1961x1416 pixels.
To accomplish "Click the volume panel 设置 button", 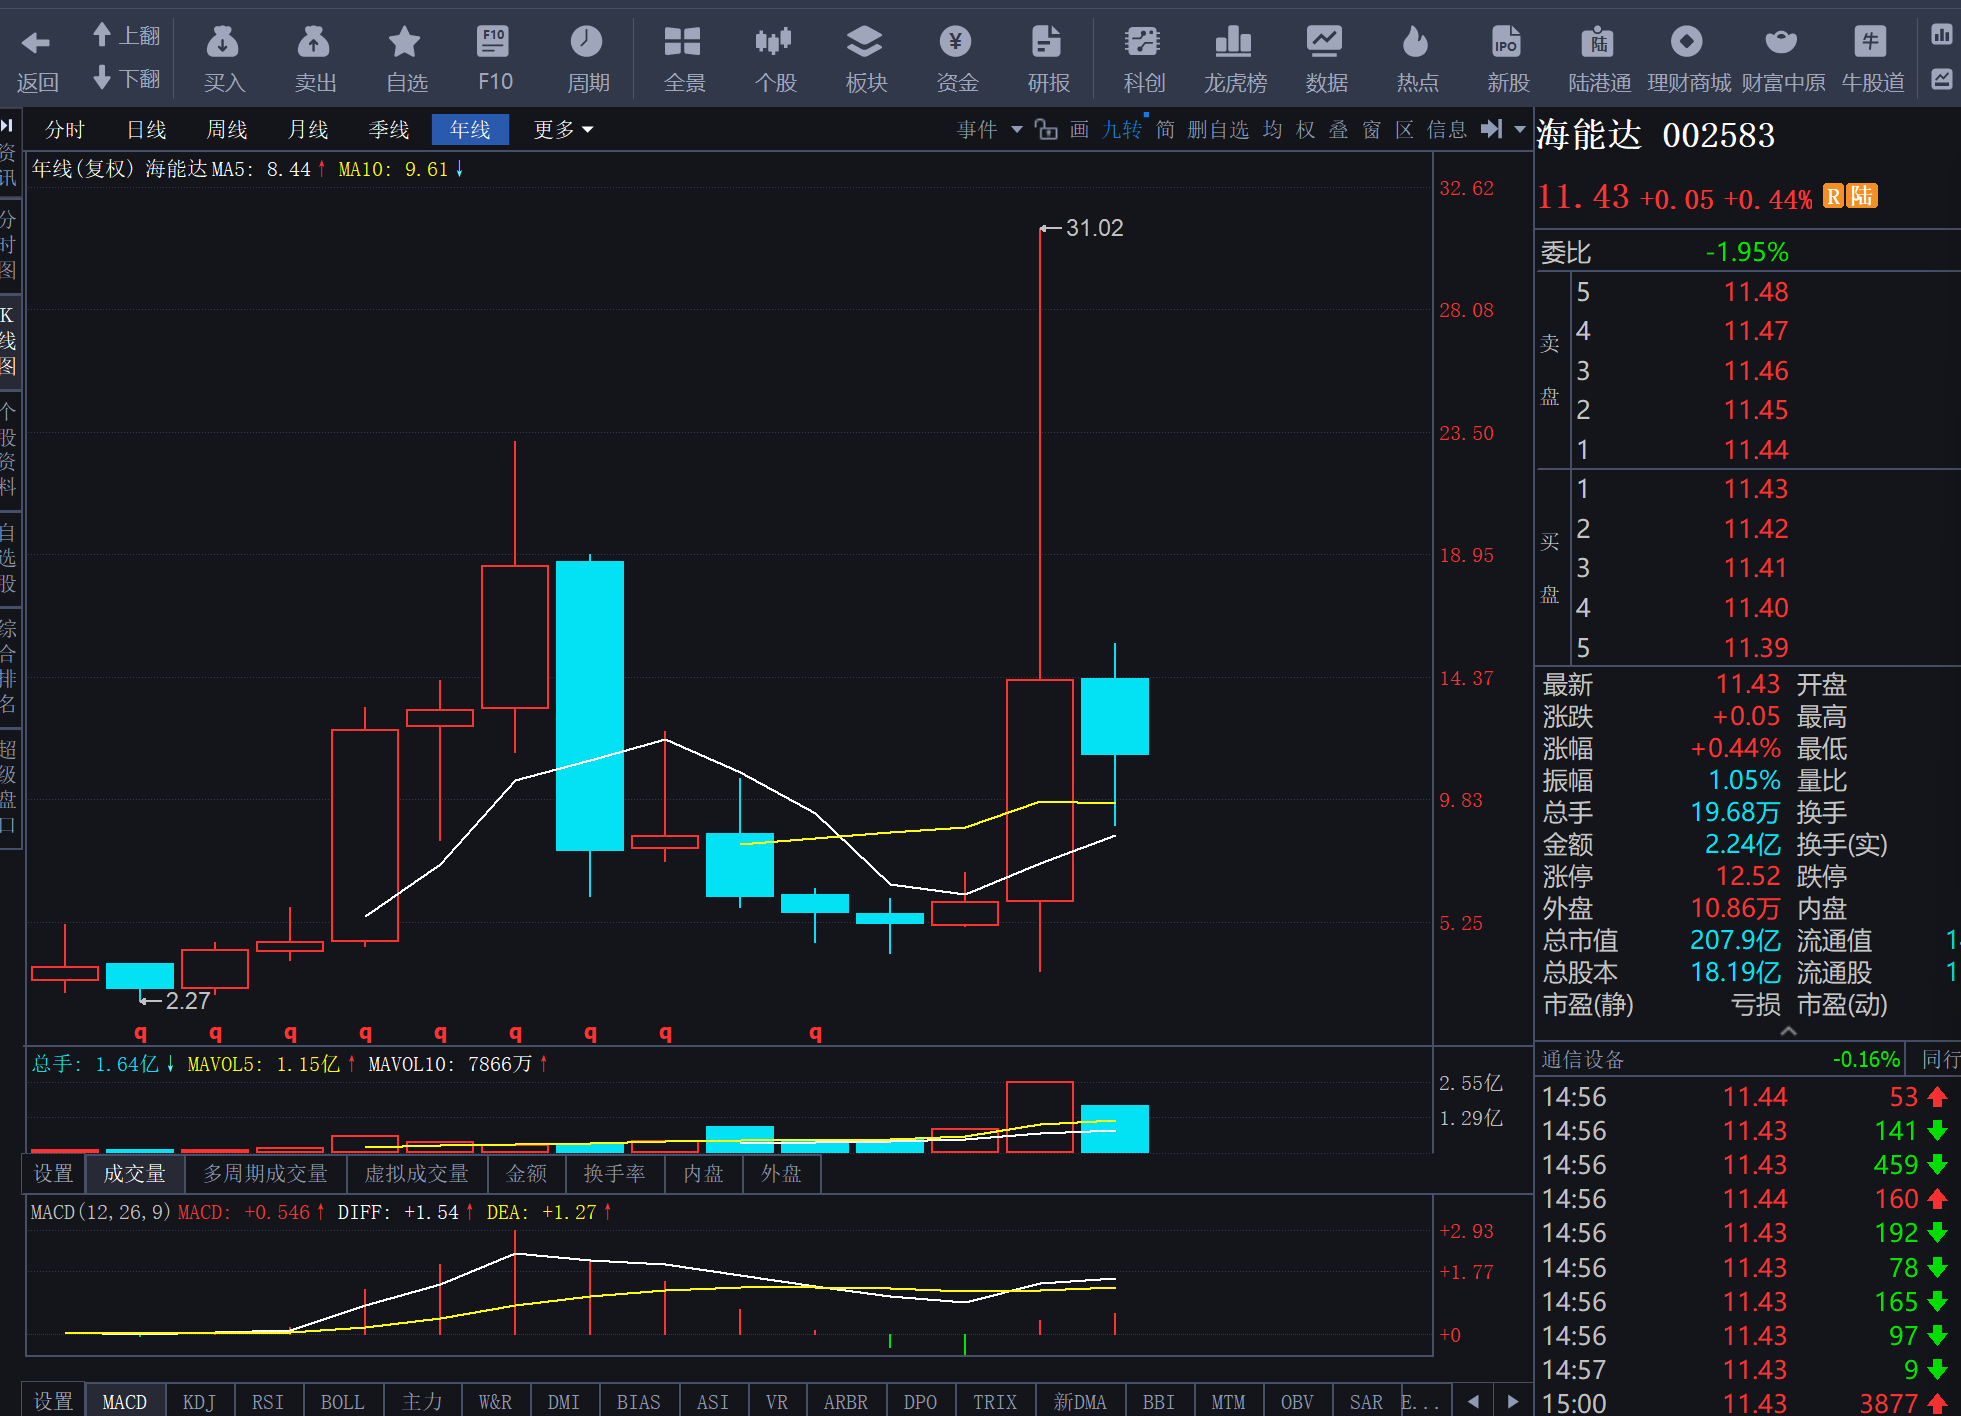I will pyautogui.click(x=53, y=1173).
